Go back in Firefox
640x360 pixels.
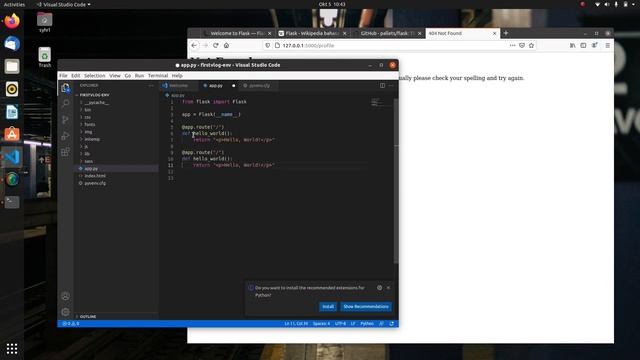(194, 45)
